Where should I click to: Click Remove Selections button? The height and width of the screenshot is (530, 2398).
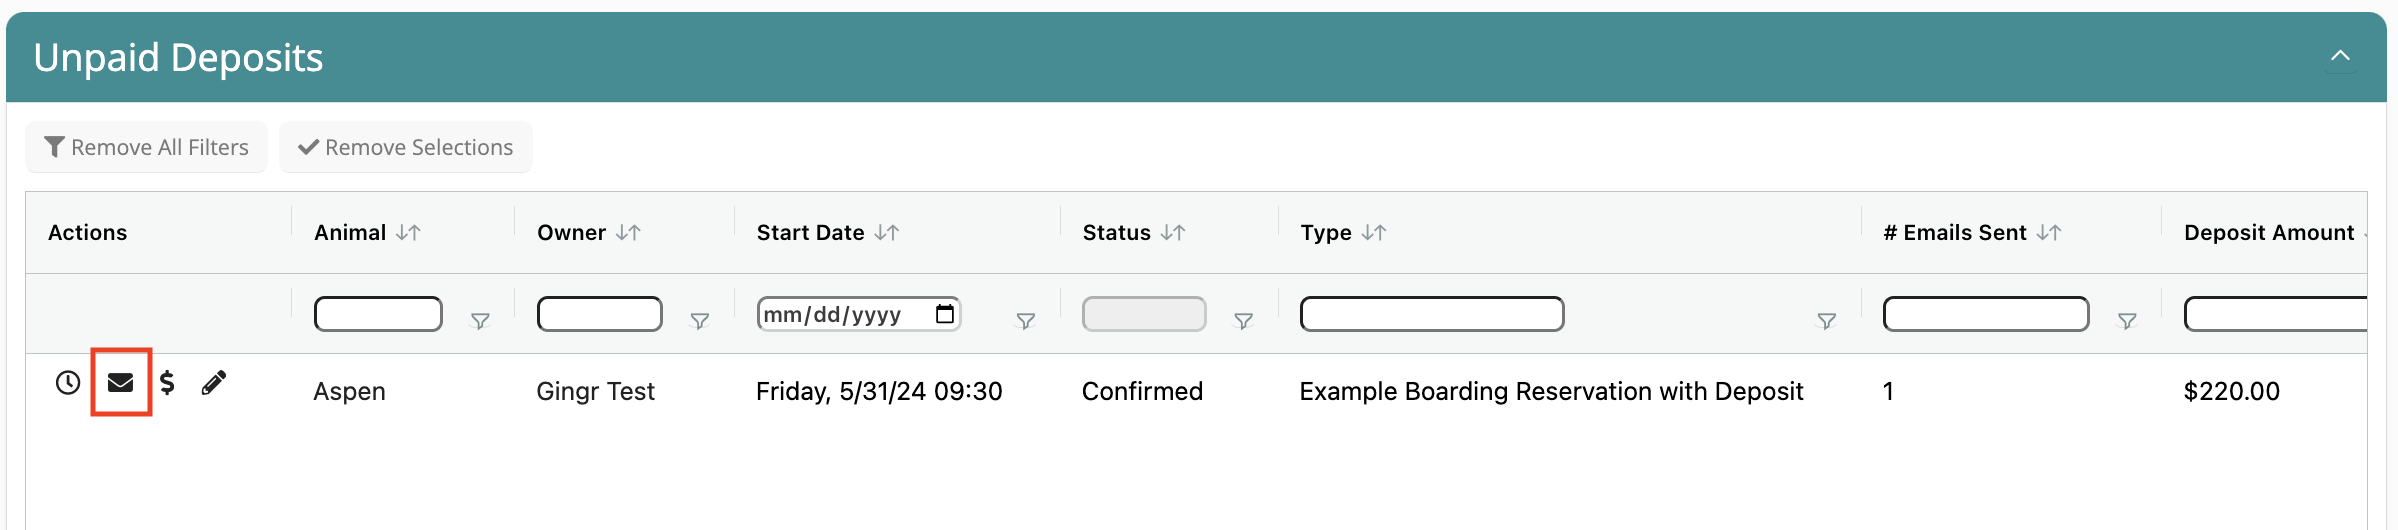[405, 147]
